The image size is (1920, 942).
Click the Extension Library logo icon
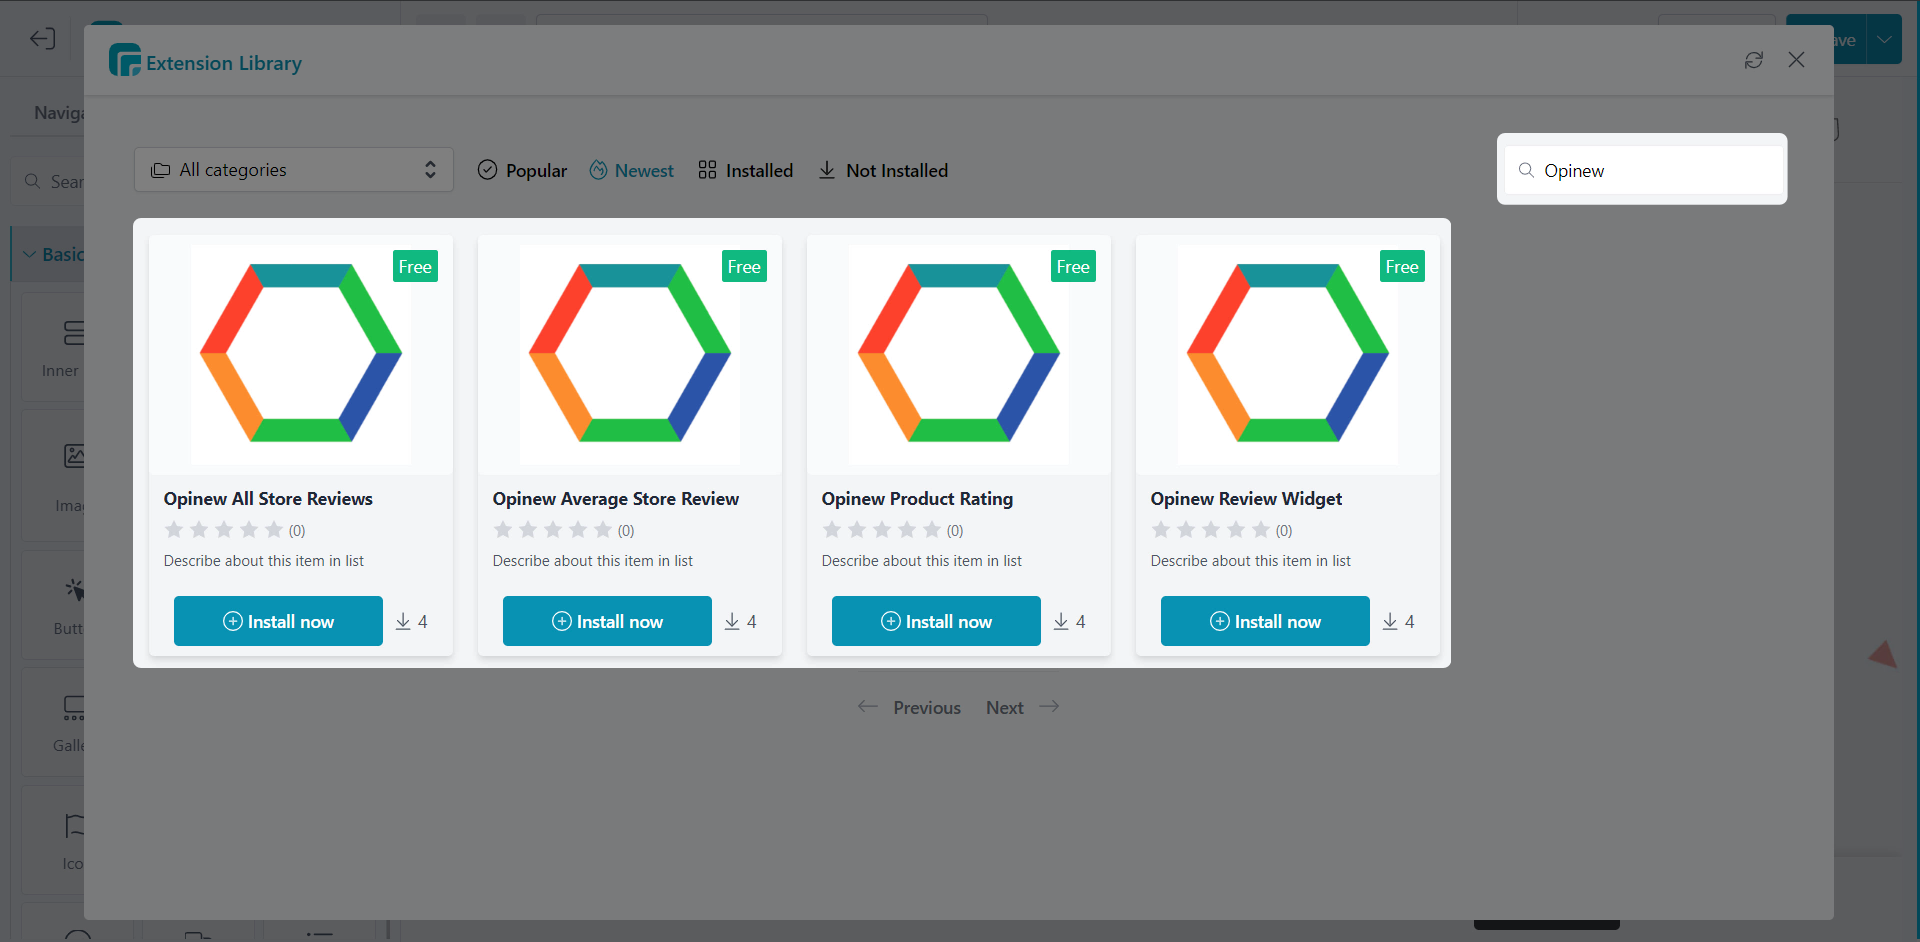pyautogui.click(x=125, y=60)
